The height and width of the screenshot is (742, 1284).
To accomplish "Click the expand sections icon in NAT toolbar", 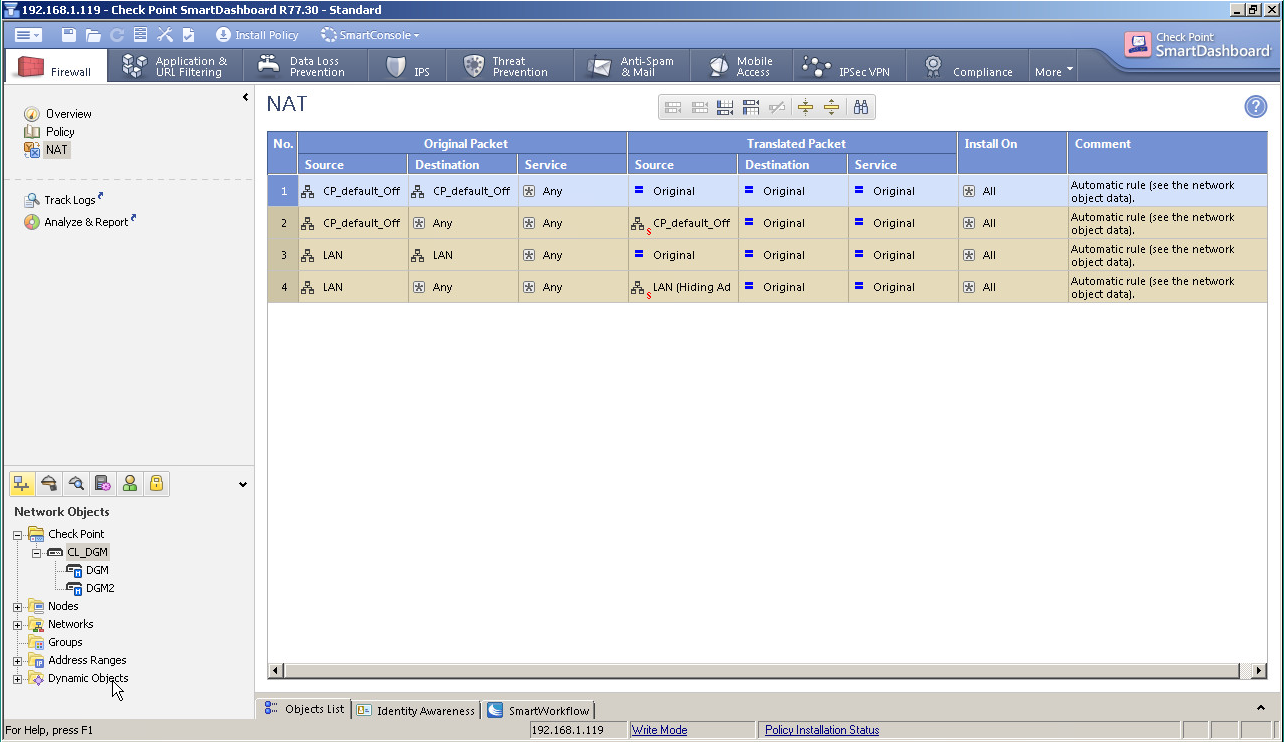I will coord(831,107).
